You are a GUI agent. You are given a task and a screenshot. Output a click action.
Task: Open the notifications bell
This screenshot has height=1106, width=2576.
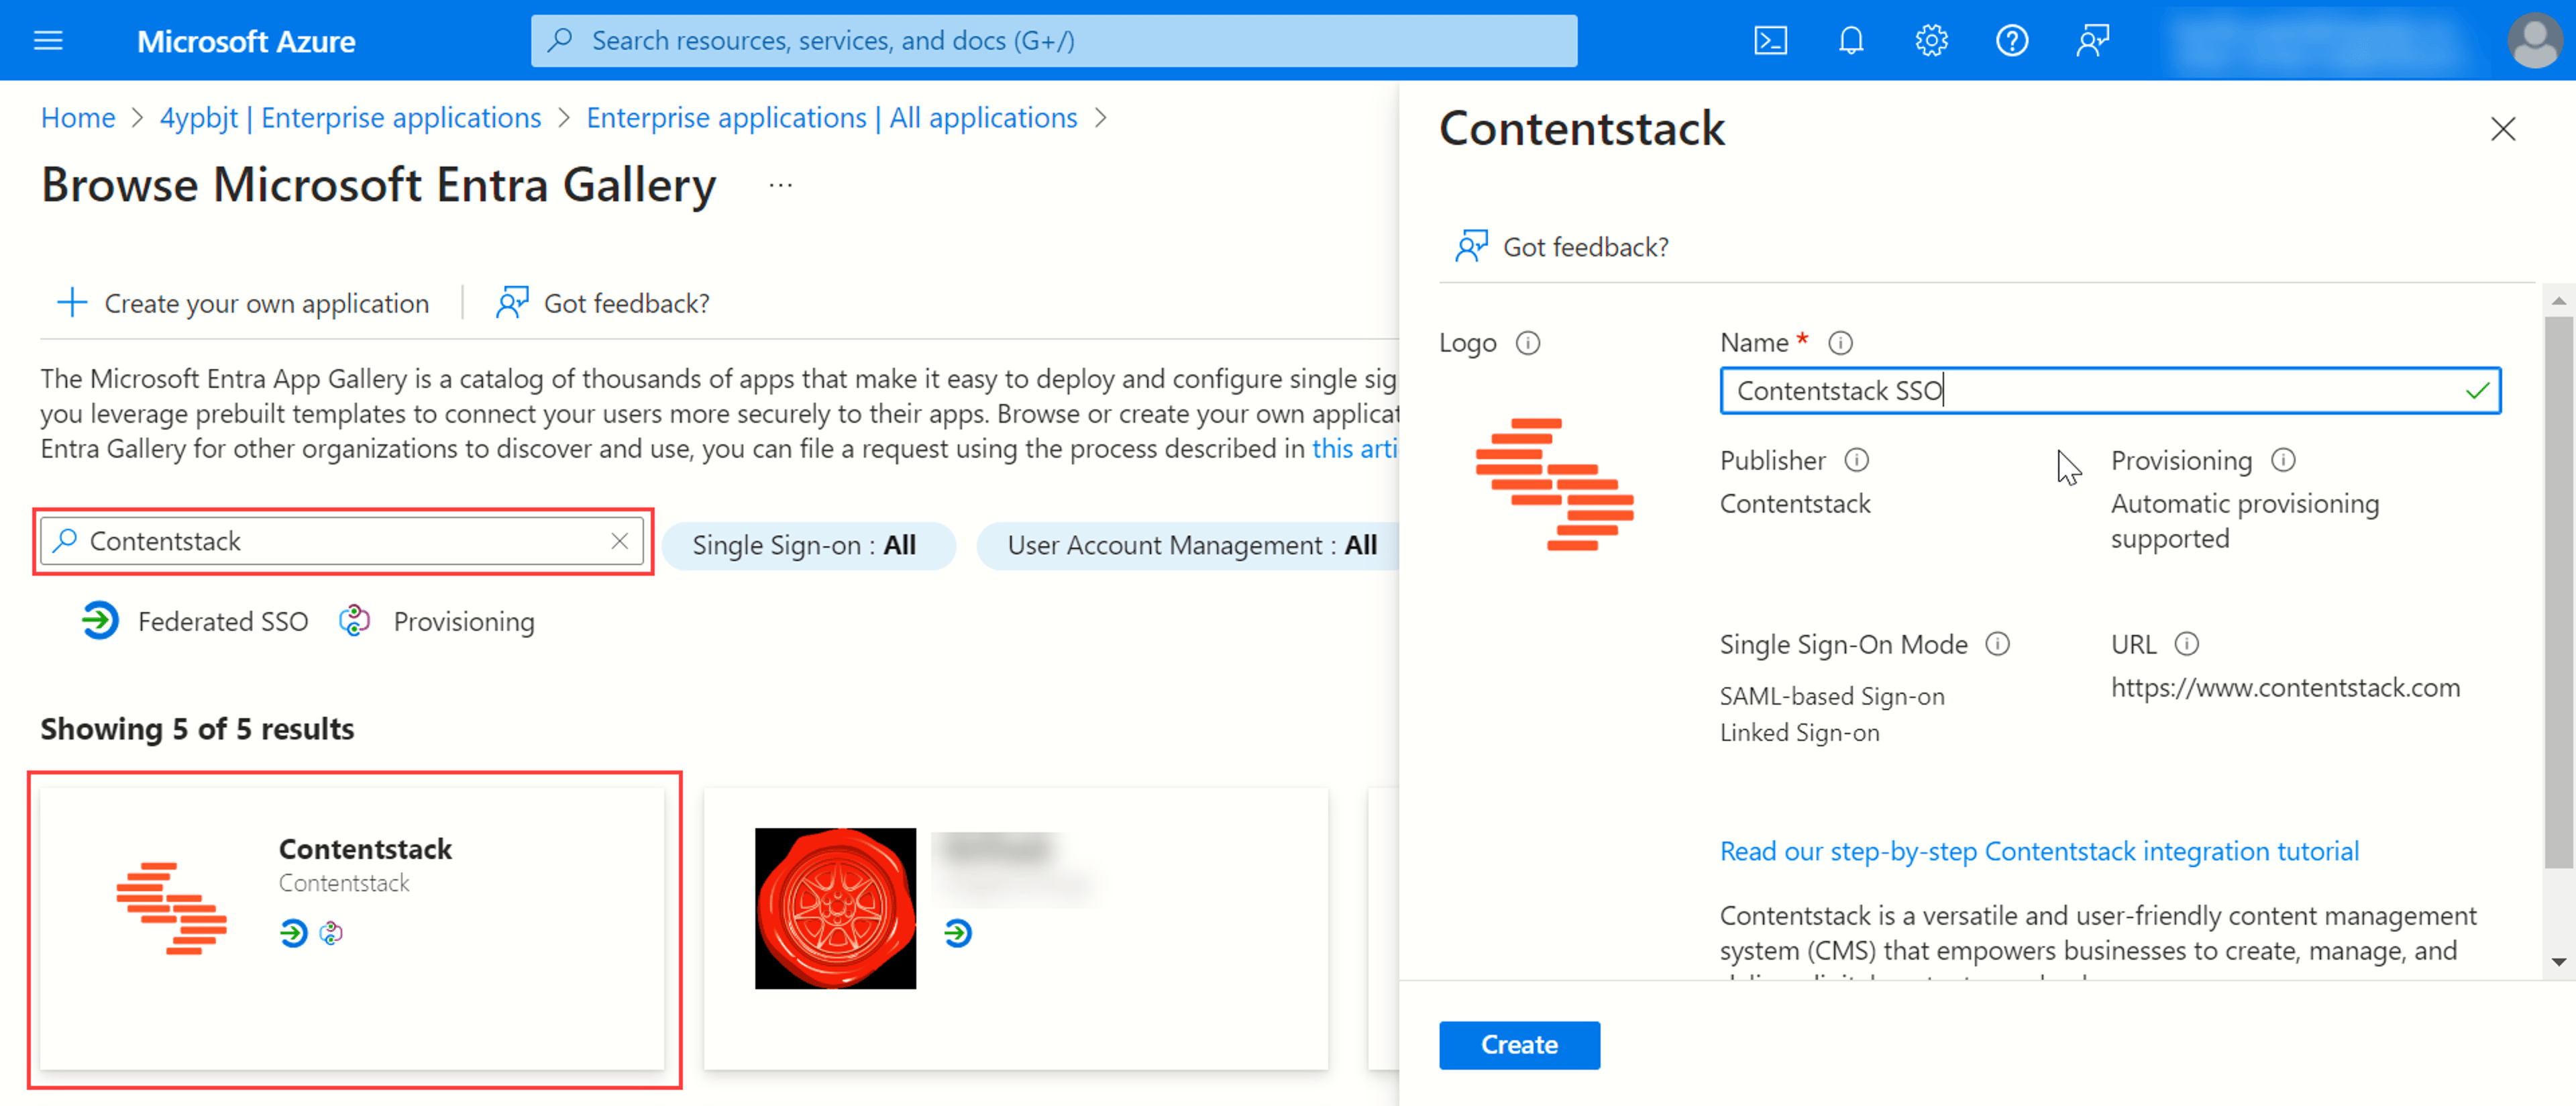point(1851,40)
